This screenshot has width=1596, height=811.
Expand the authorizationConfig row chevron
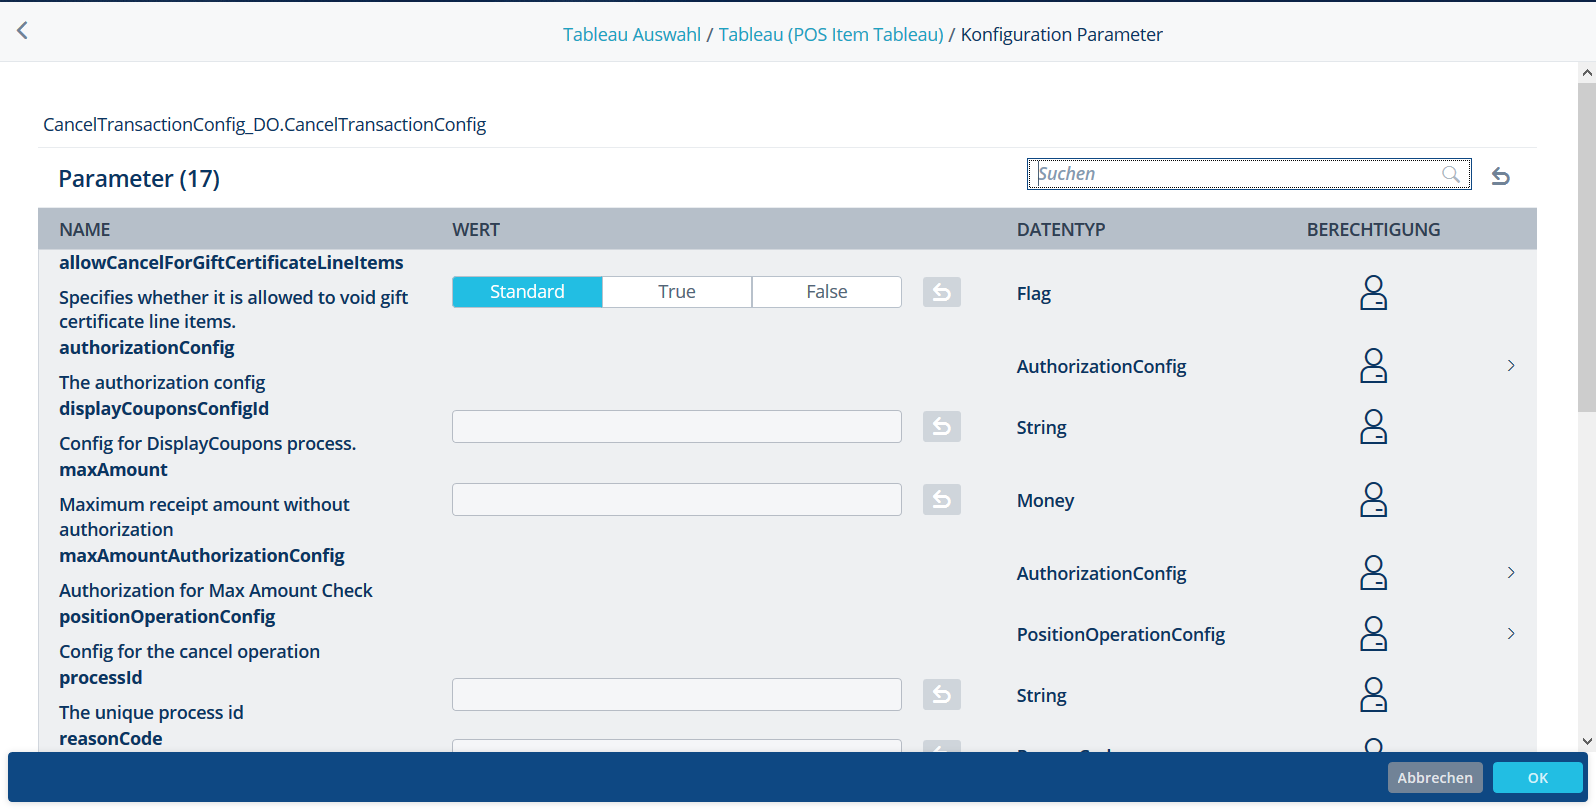(1511, 366)
